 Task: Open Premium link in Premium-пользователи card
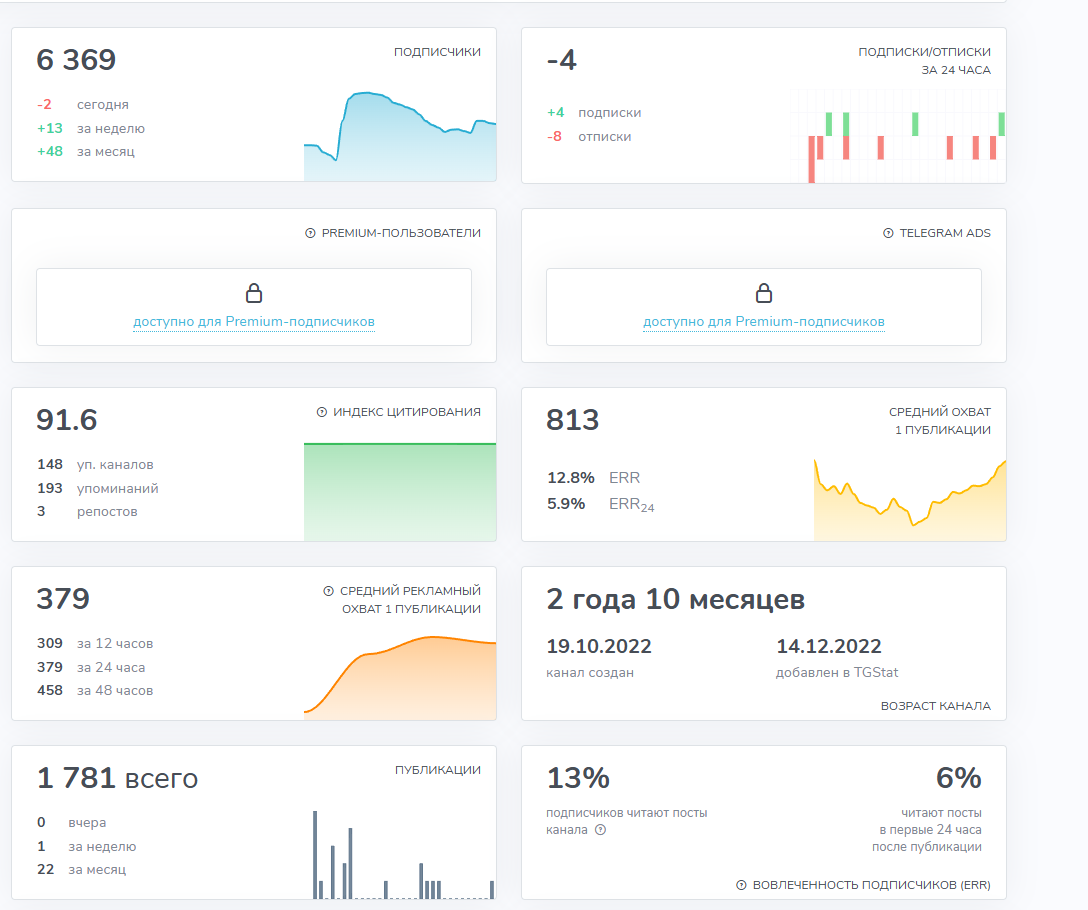[x=254, y=321]
